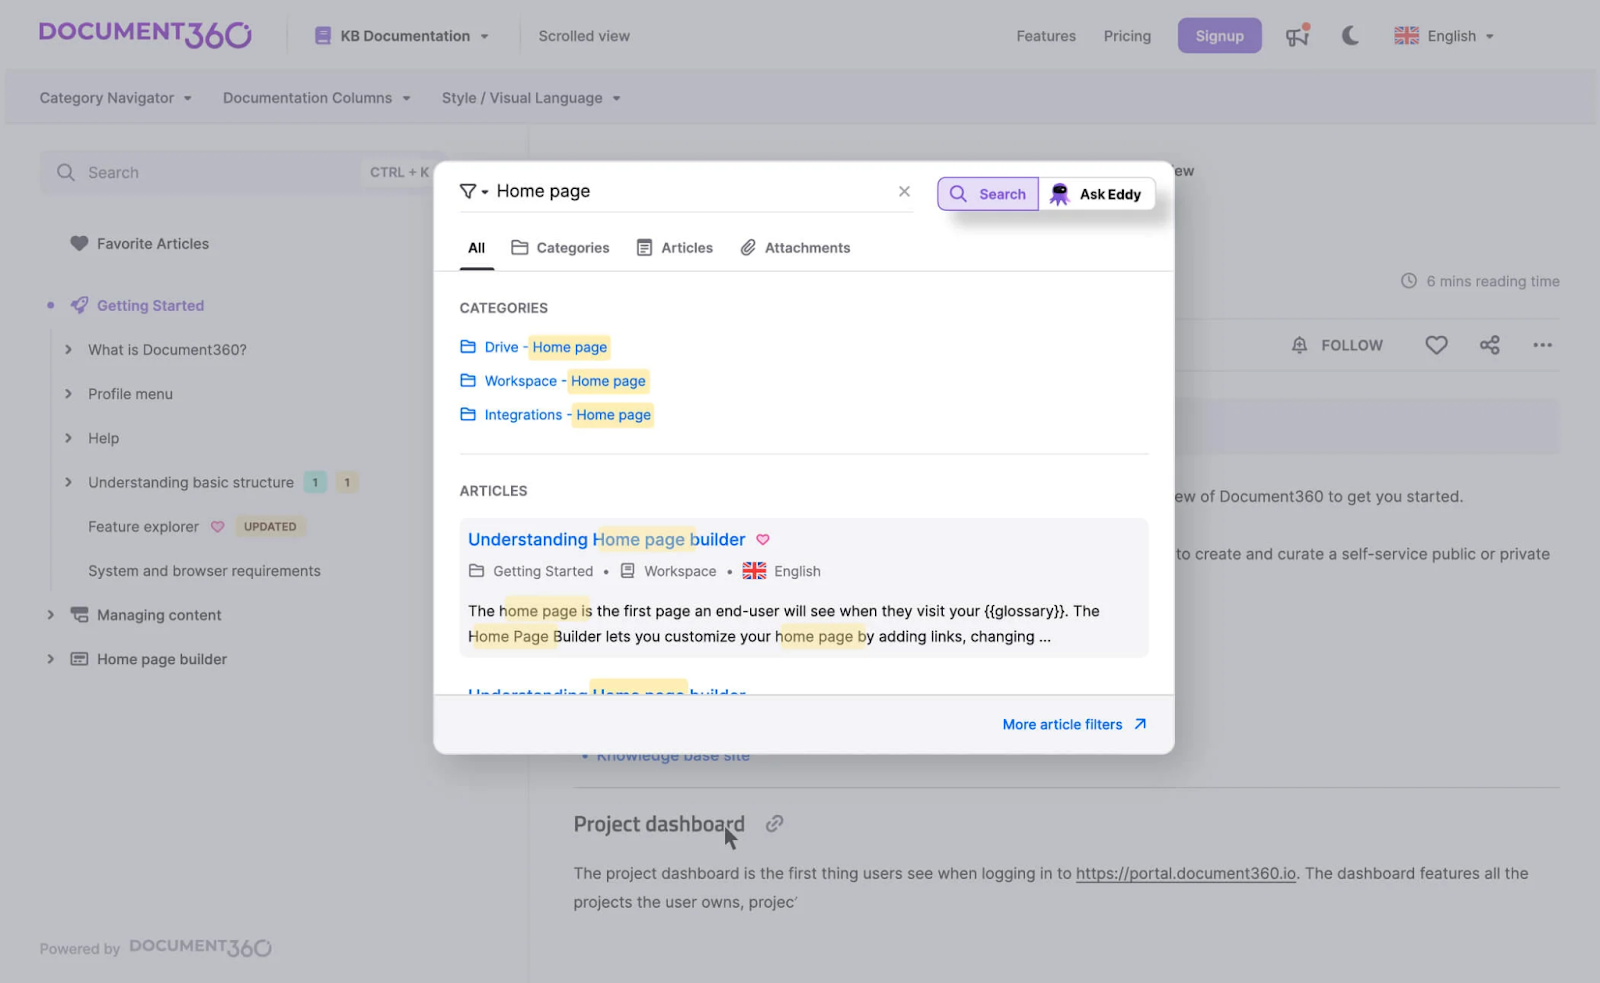Click the CATEGORIES section header
1600x983 pixels.
tap(503, 308)
